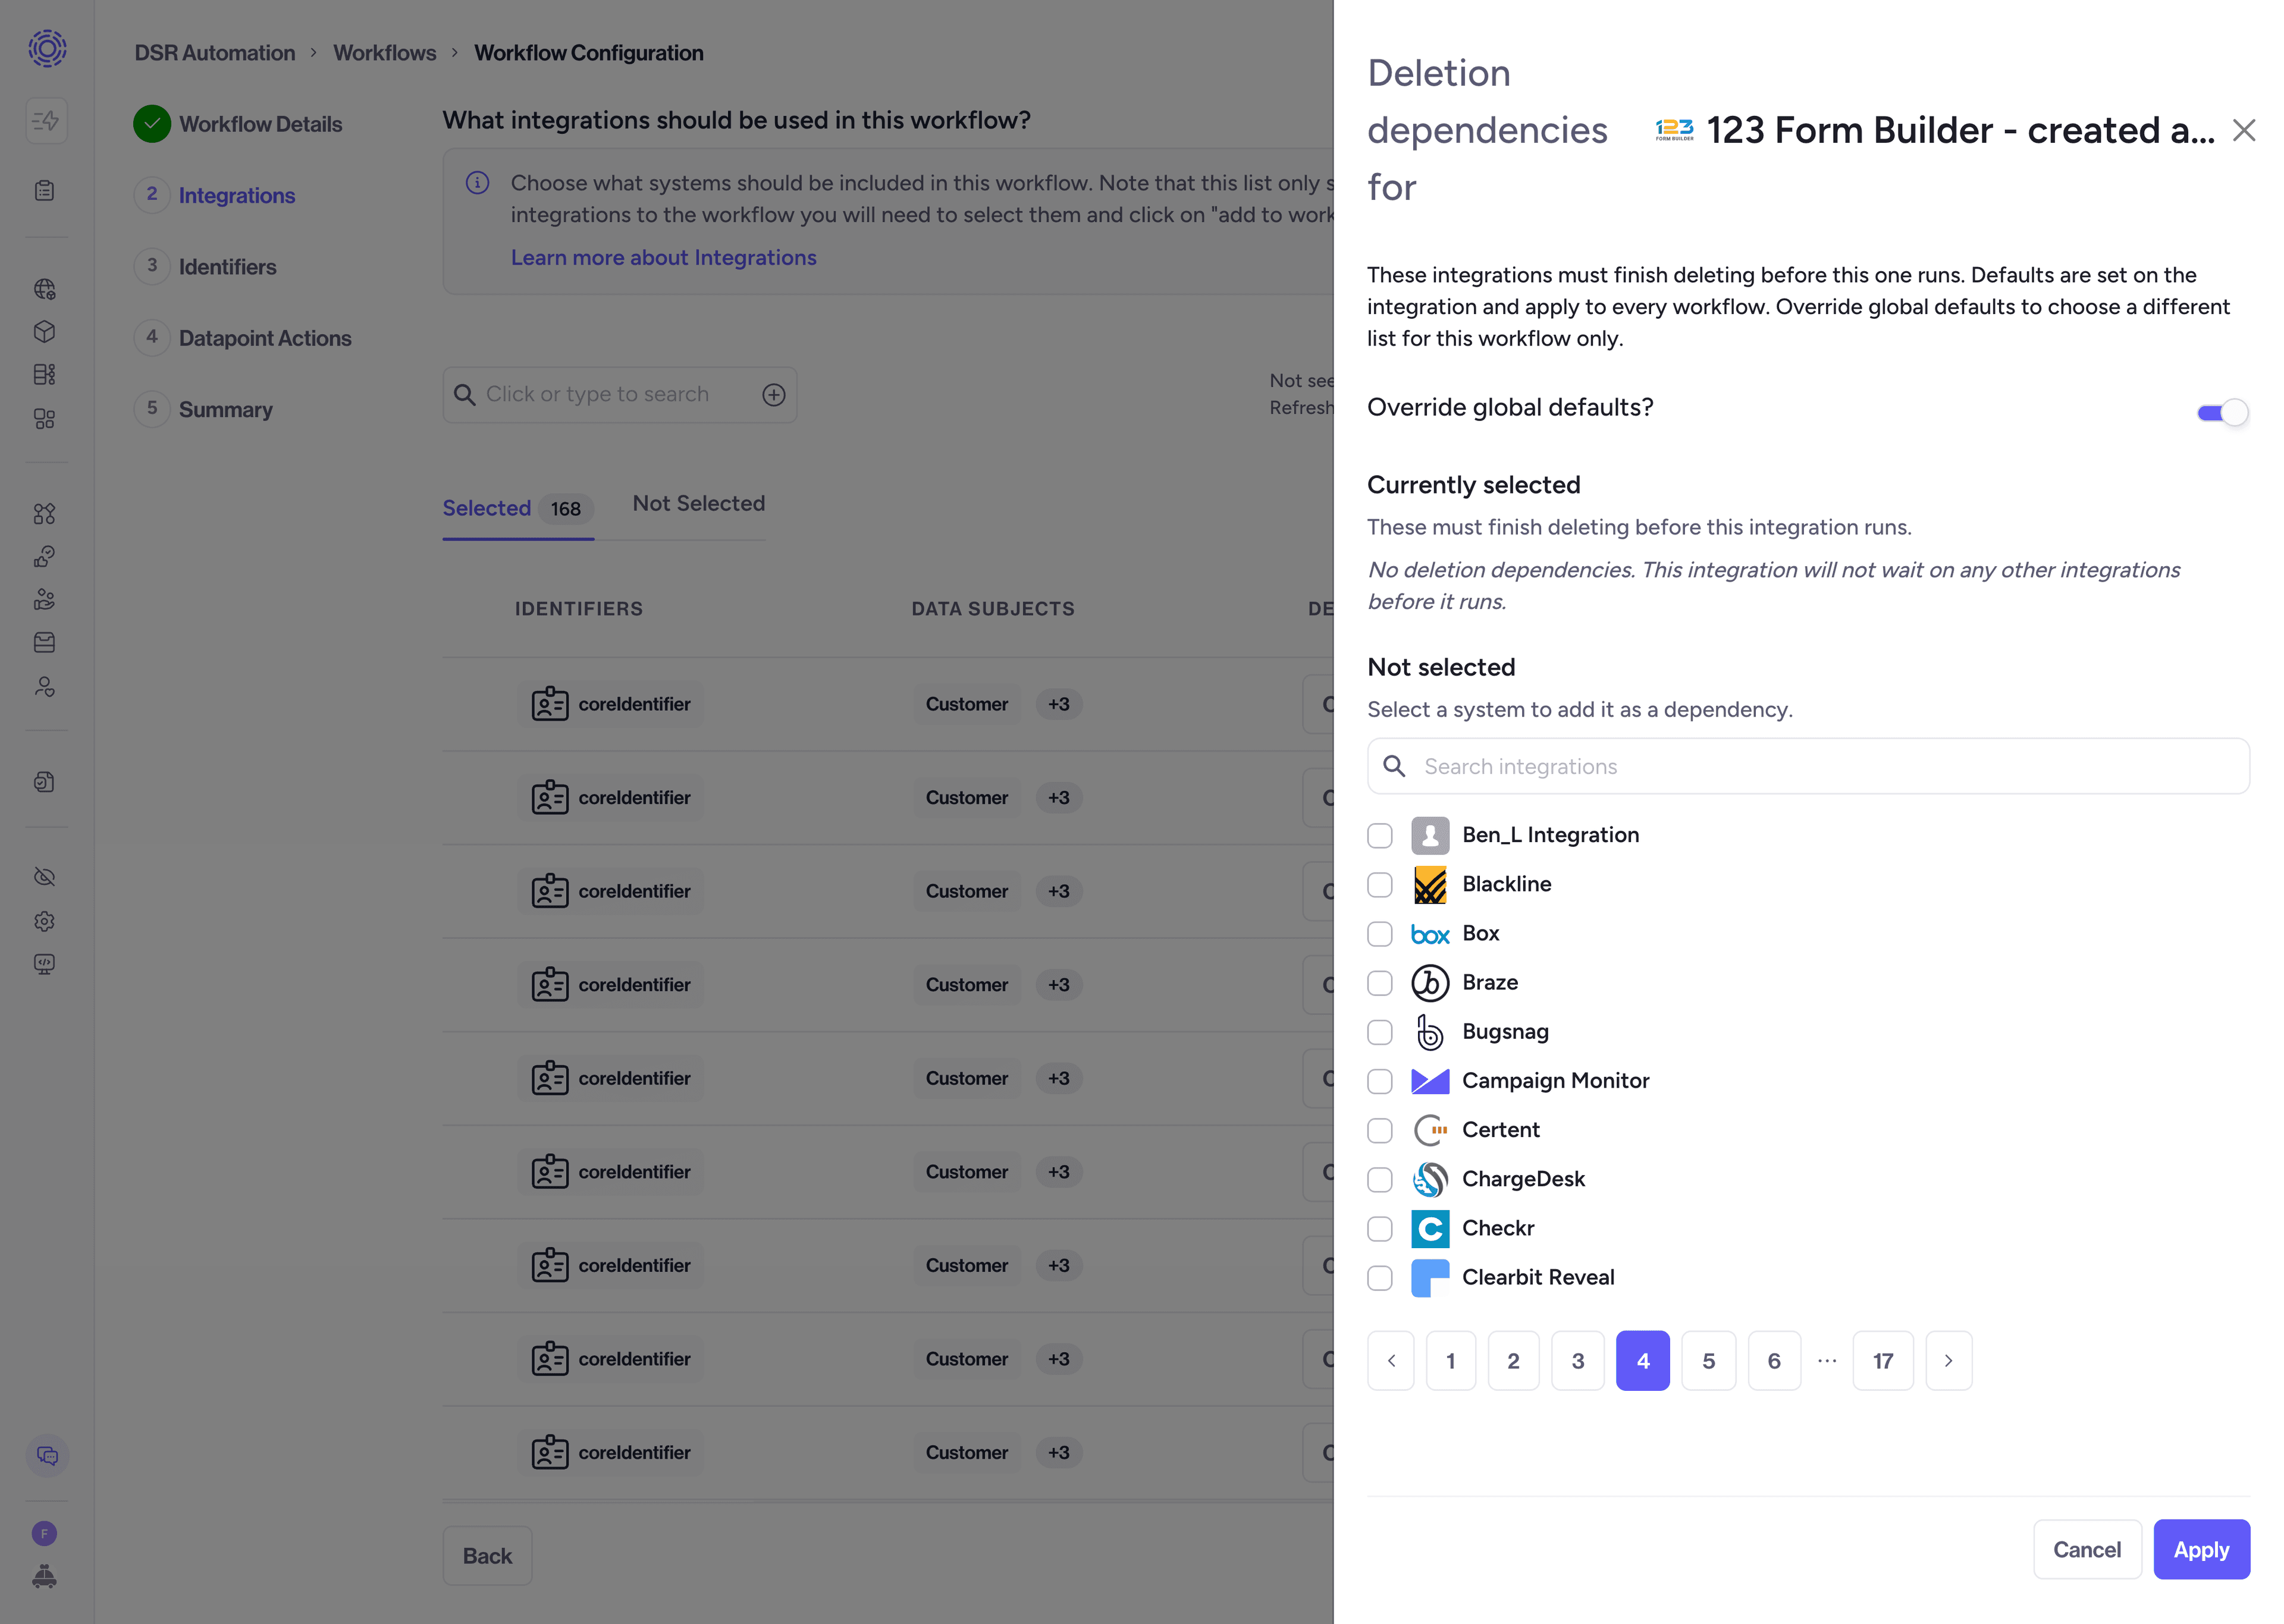Click the Clearbit Reveal logo icon
Viewport: 2284px width, 1624px height.
click(x=1430, y=1278)
